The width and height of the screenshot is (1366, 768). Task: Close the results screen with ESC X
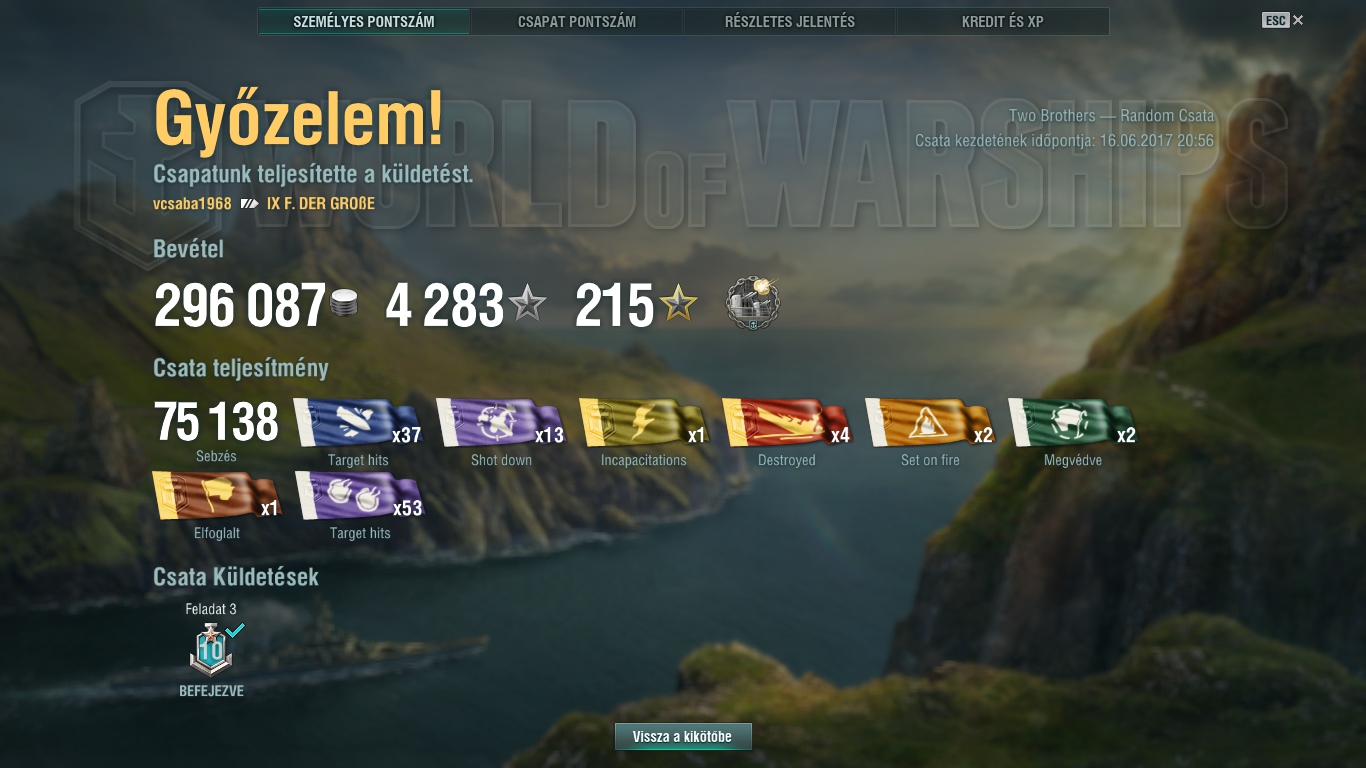pos(1283,20)
